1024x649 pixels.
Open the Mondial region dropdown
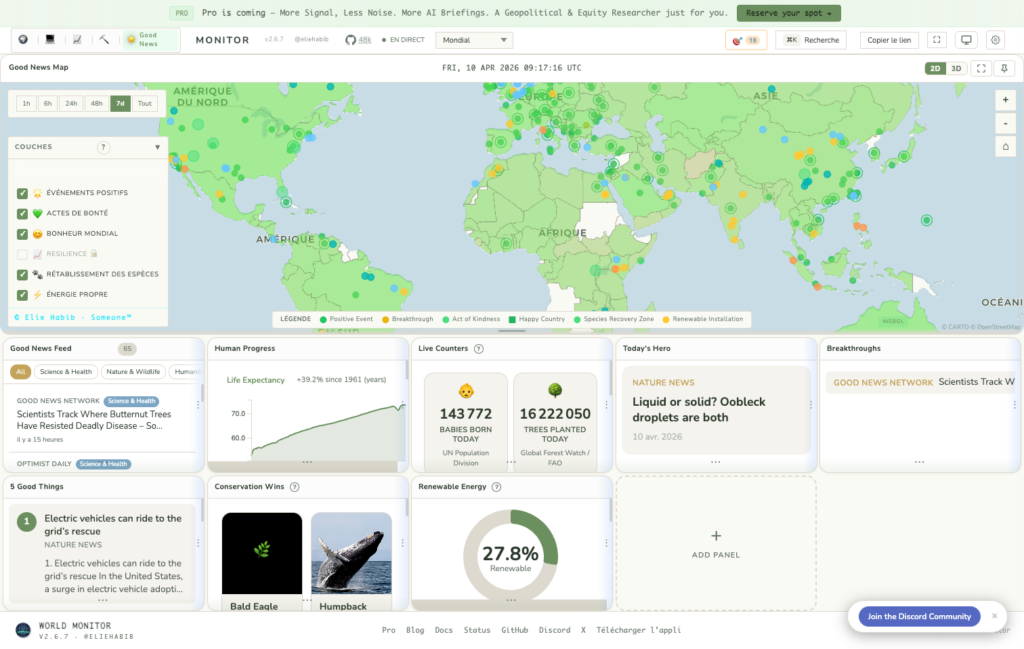pos(475,40)
